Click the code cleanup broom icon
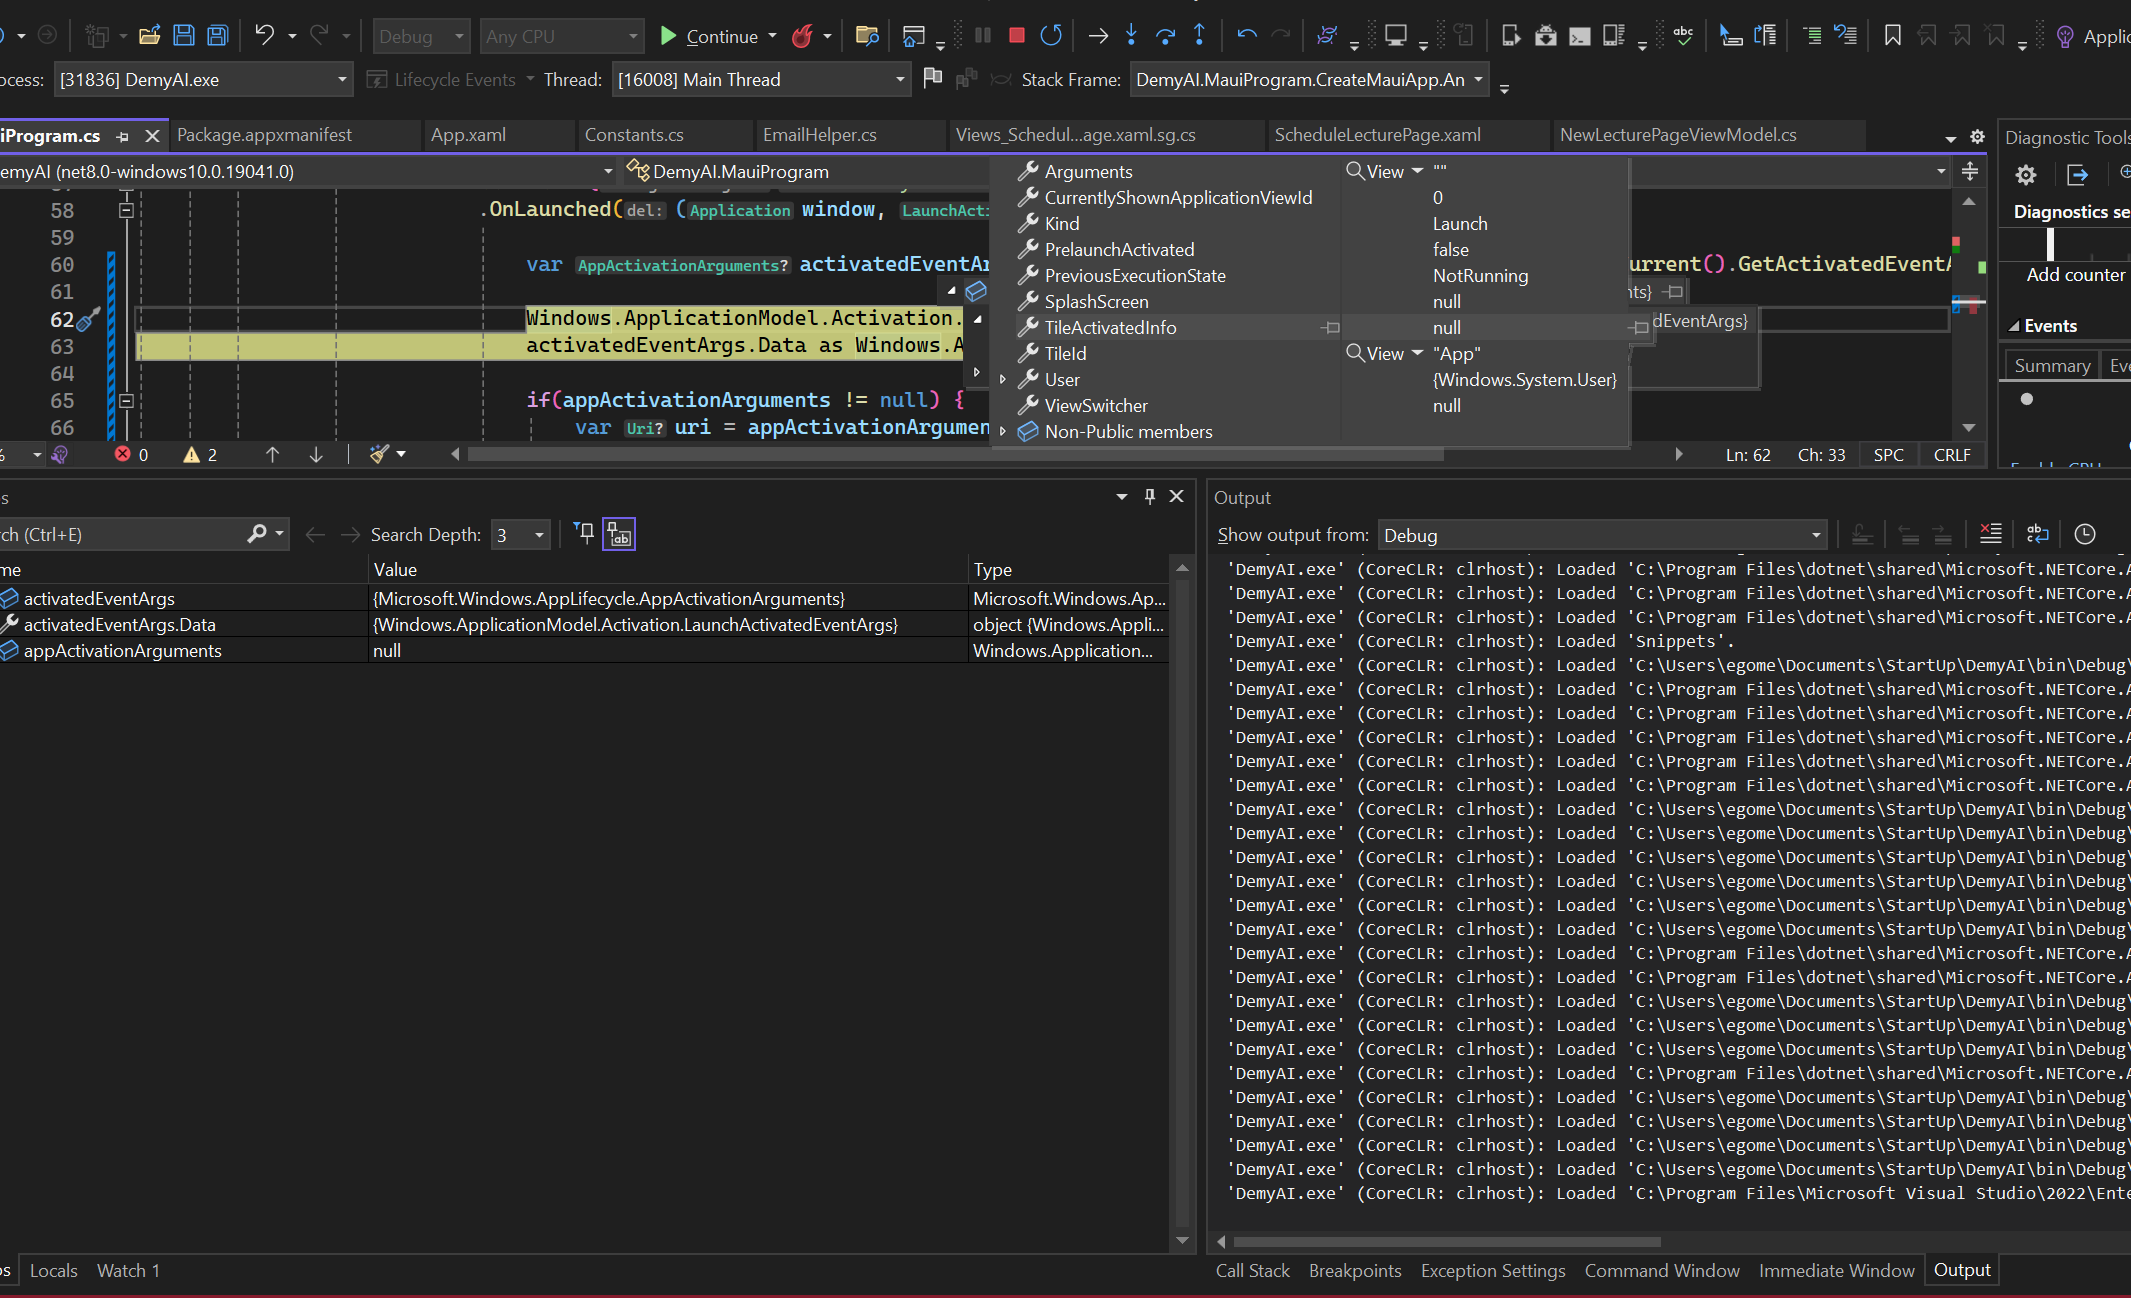The height and width of the screenshot is (1298, 2131). [x=379, y=454]
